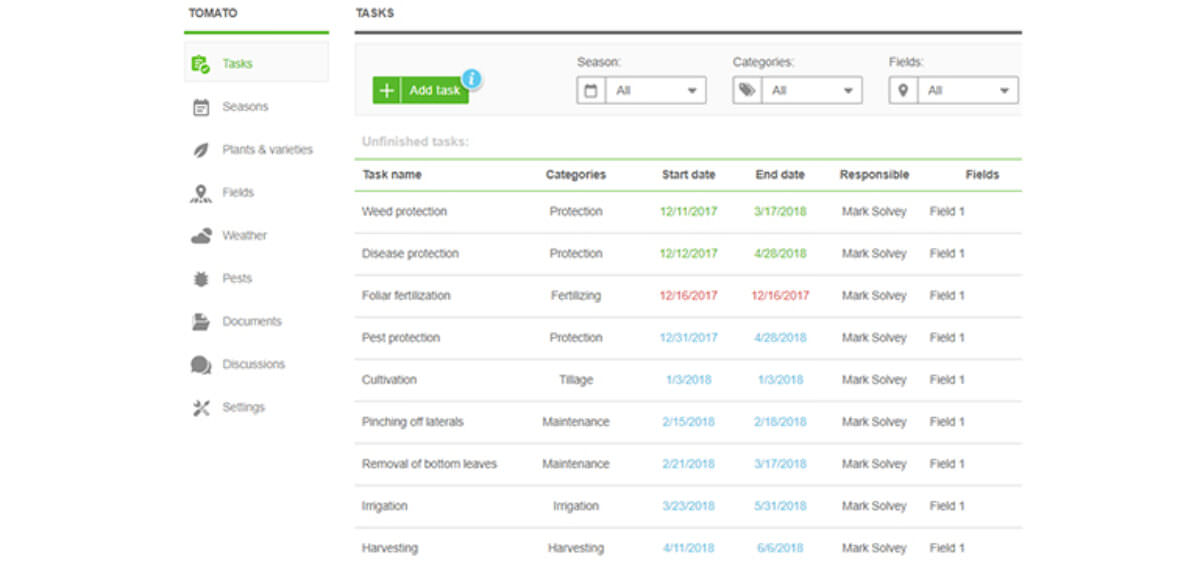Image resolution: width=1200 pixels, height=565 pixels.
Task: Select the Plants & varieties leaf icon
Action: (x=201, y=150)
